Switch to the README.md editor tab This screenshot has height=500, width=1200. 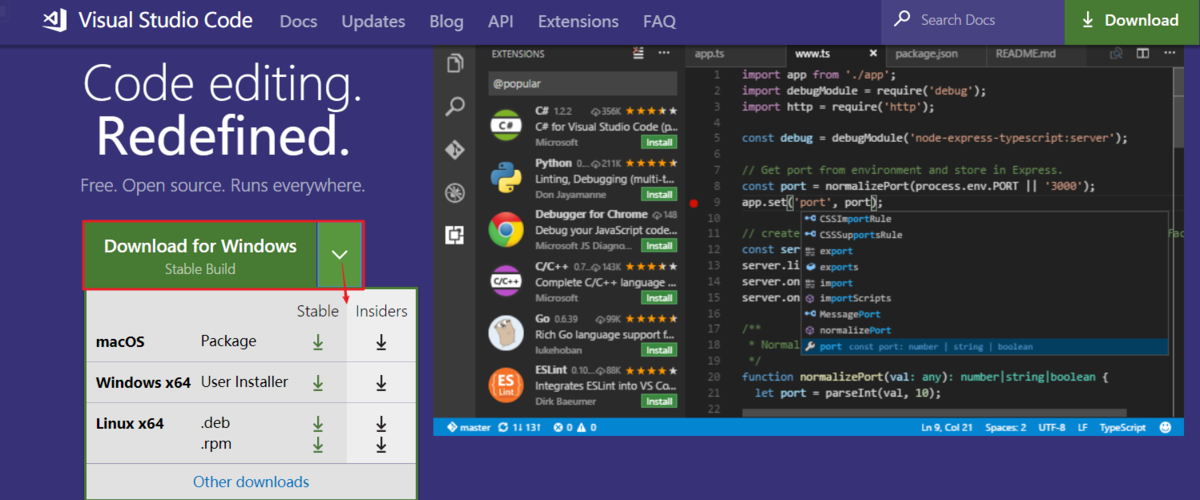(1035, 54)
